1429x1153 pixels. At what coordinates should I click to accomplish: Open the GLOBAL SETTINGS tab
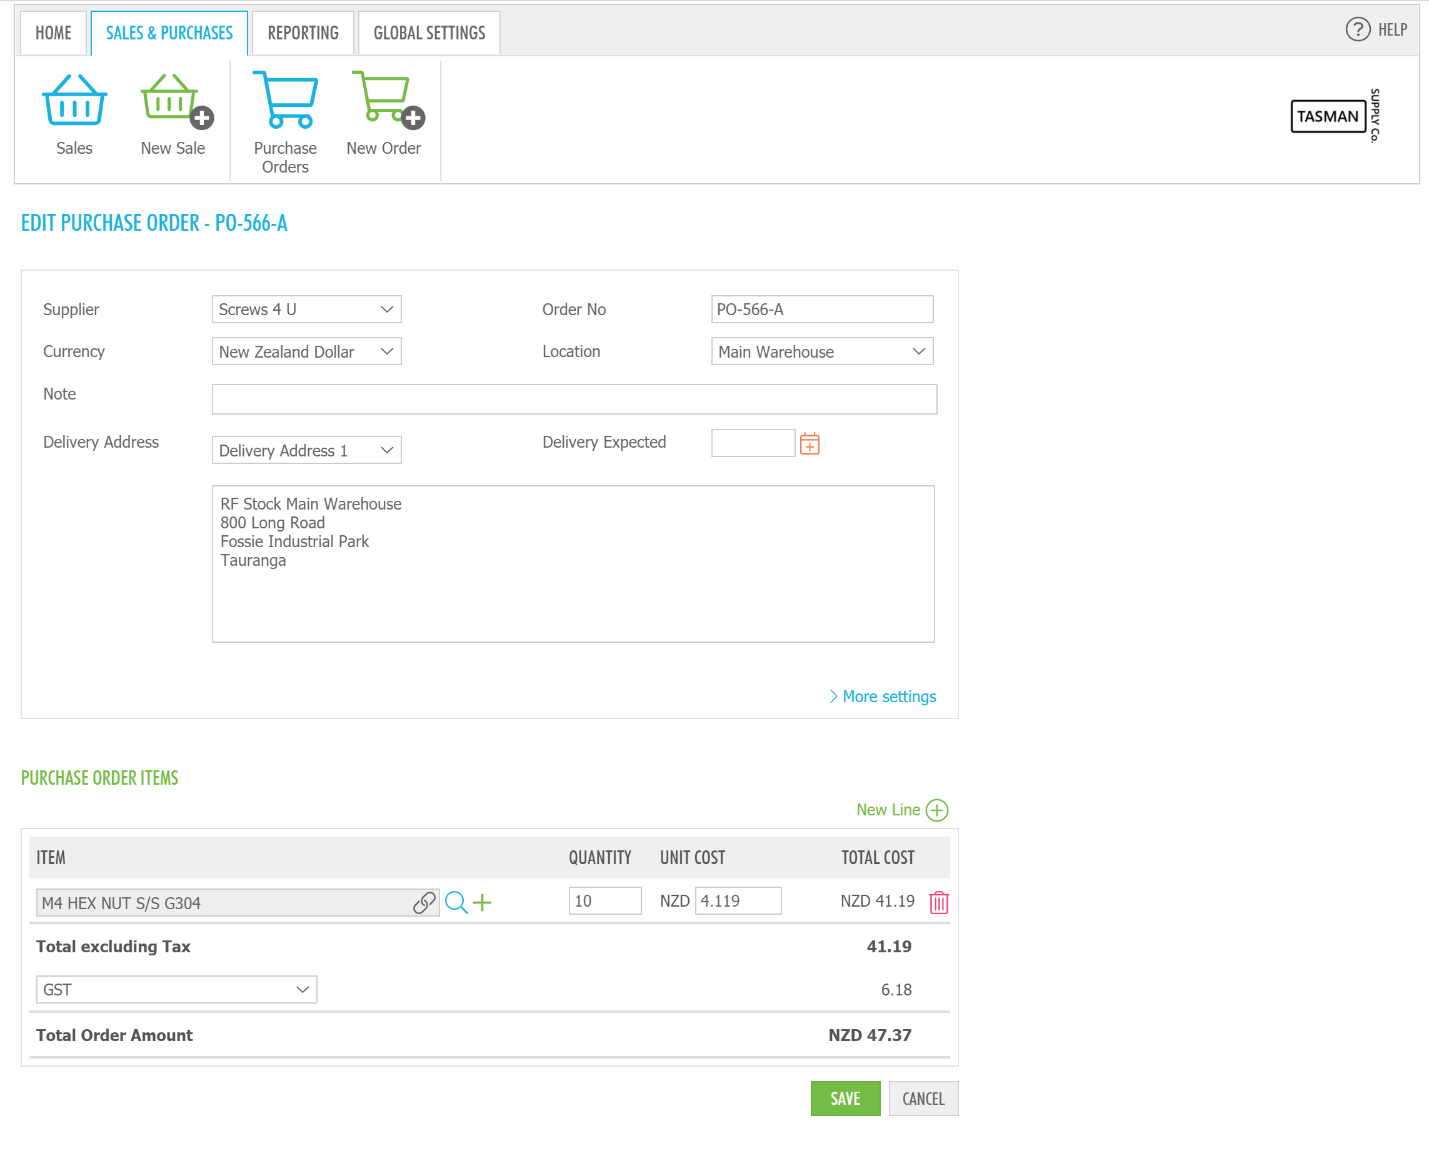pyautogui.click(x=428, y=32)
